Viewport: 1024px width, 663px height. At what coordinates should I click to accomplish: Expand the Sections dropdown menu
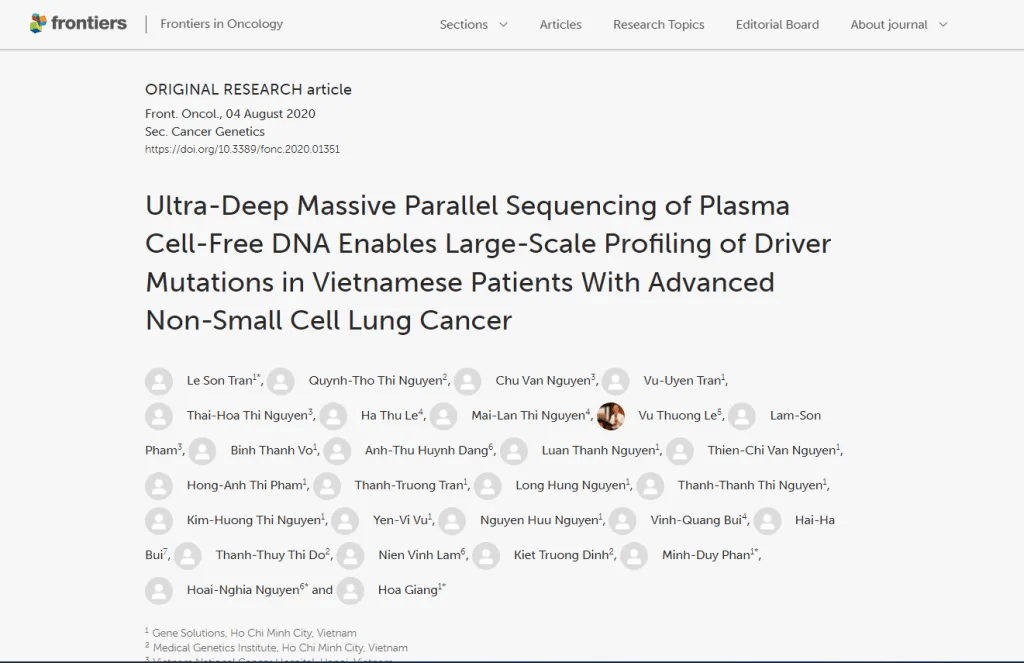tap(473, 24)
